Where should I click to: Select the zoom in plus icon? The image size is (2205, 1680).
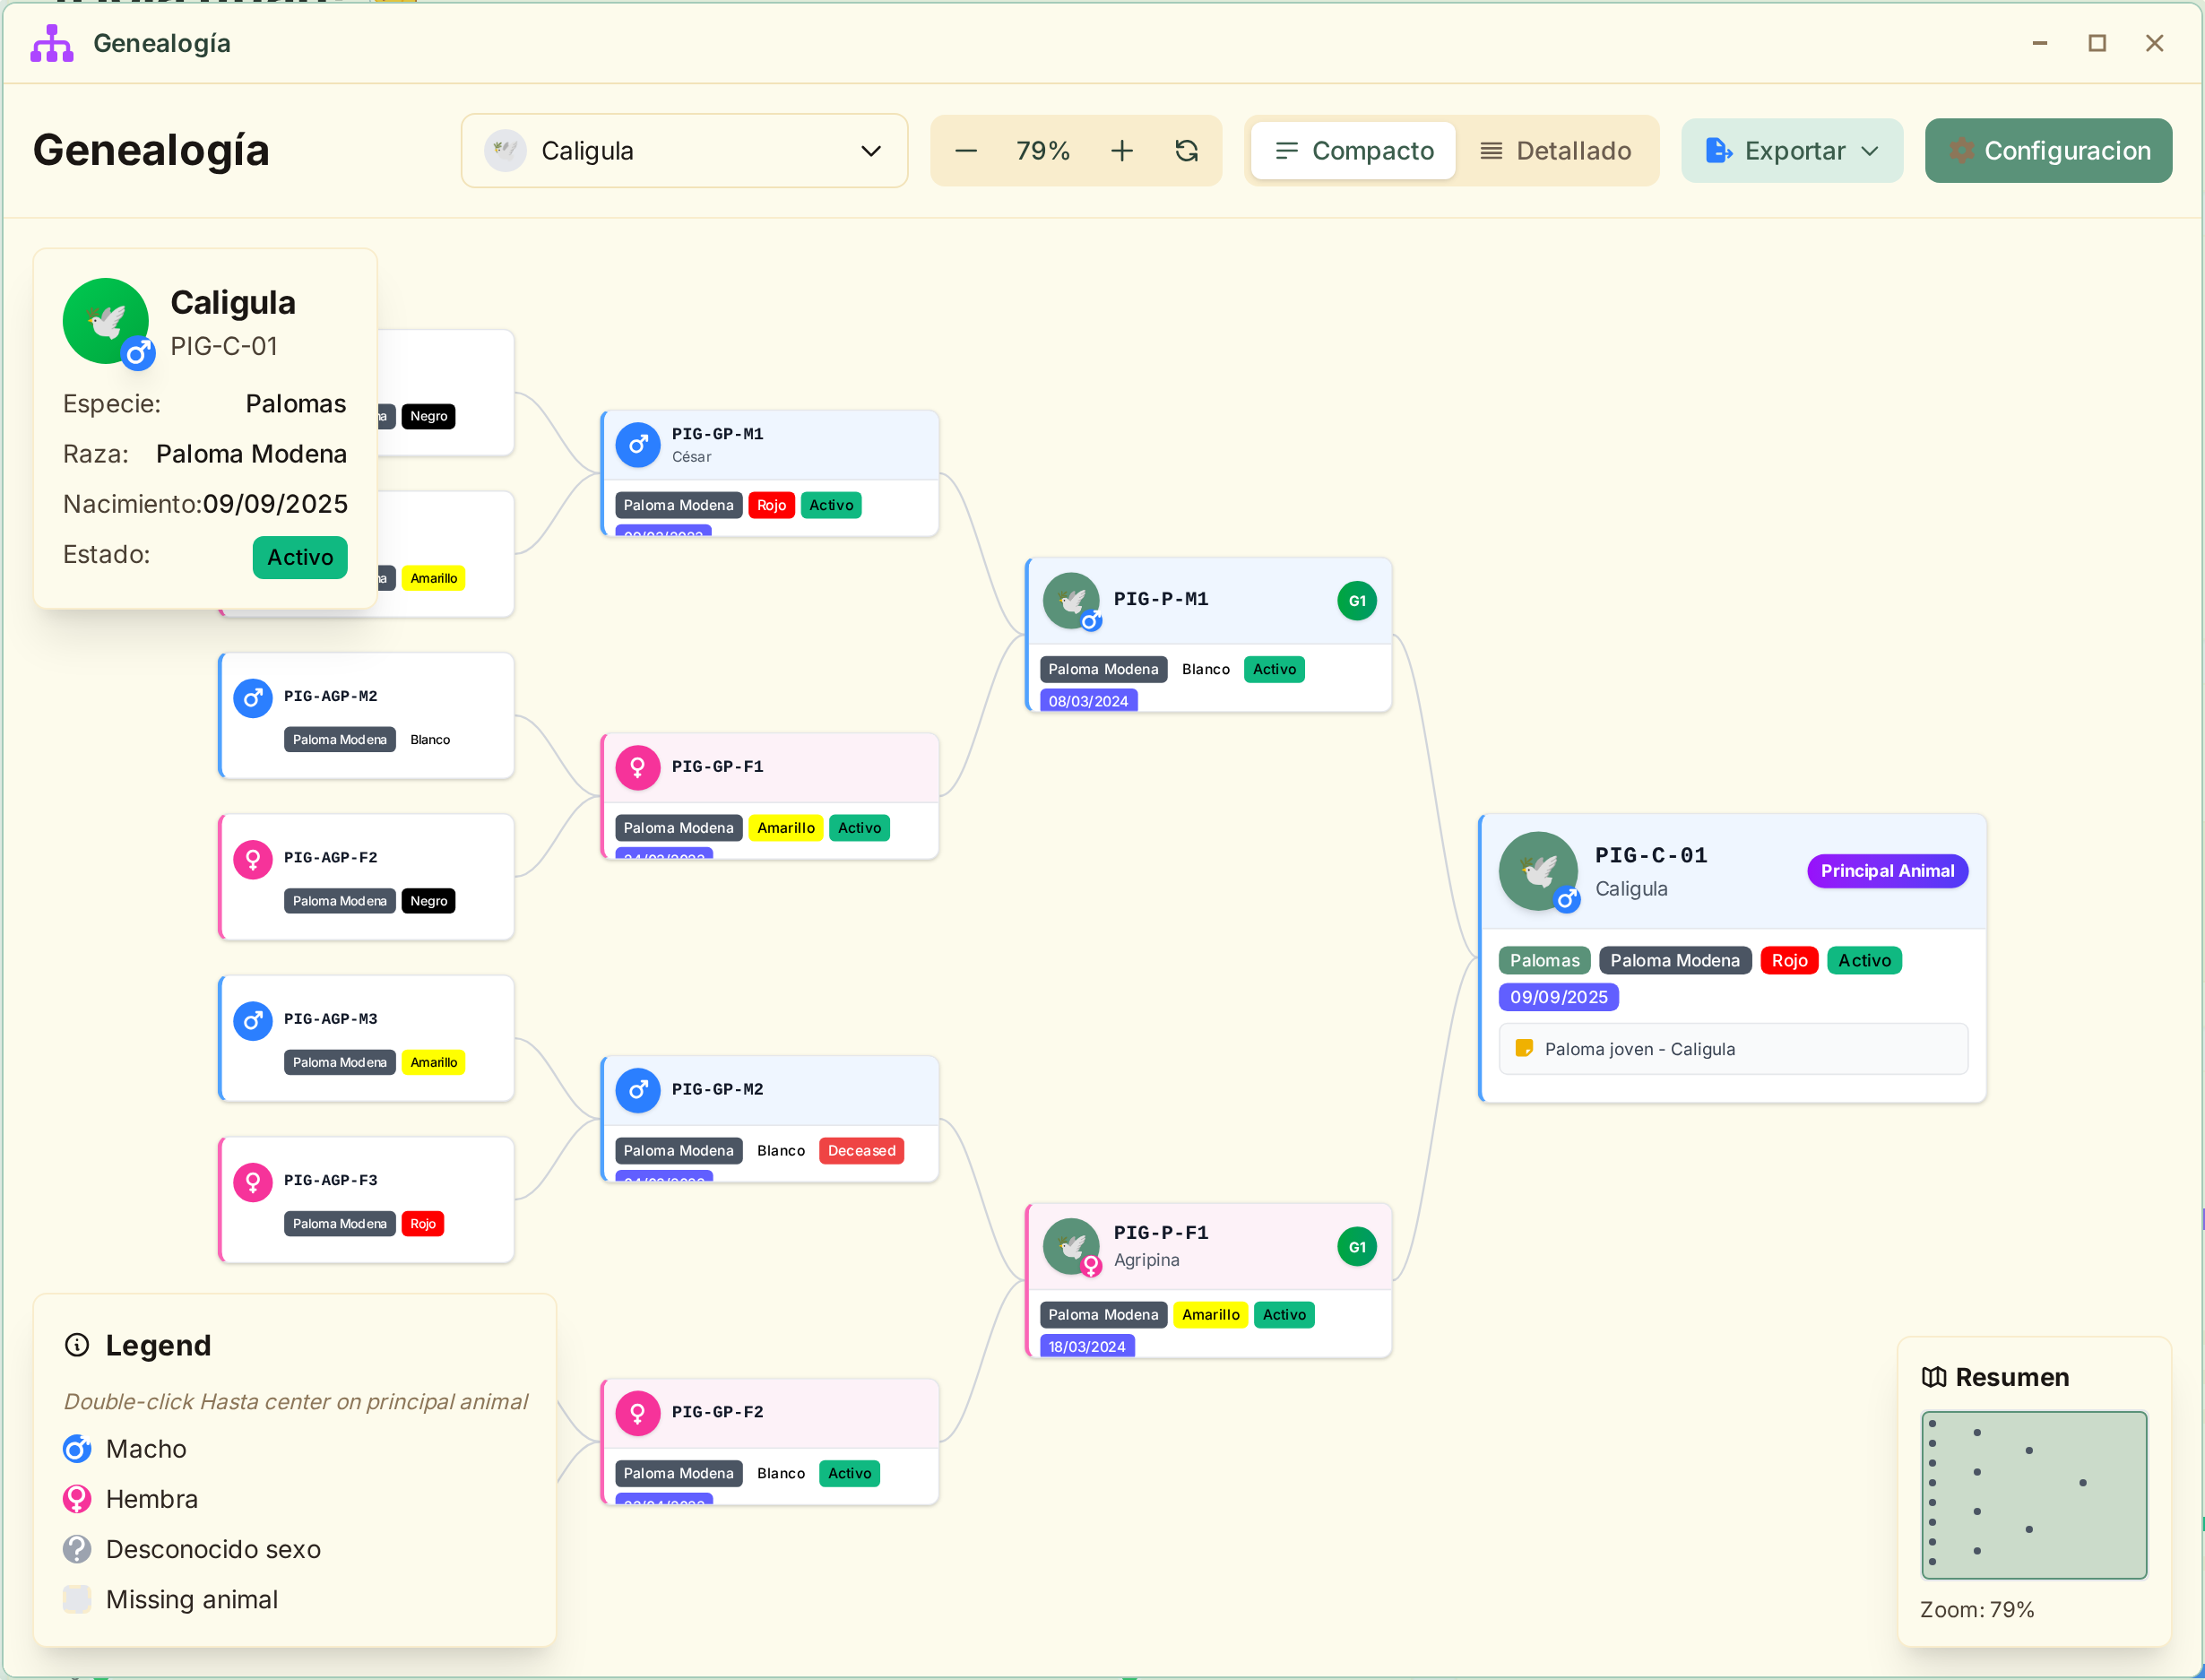pos(1122,150)
